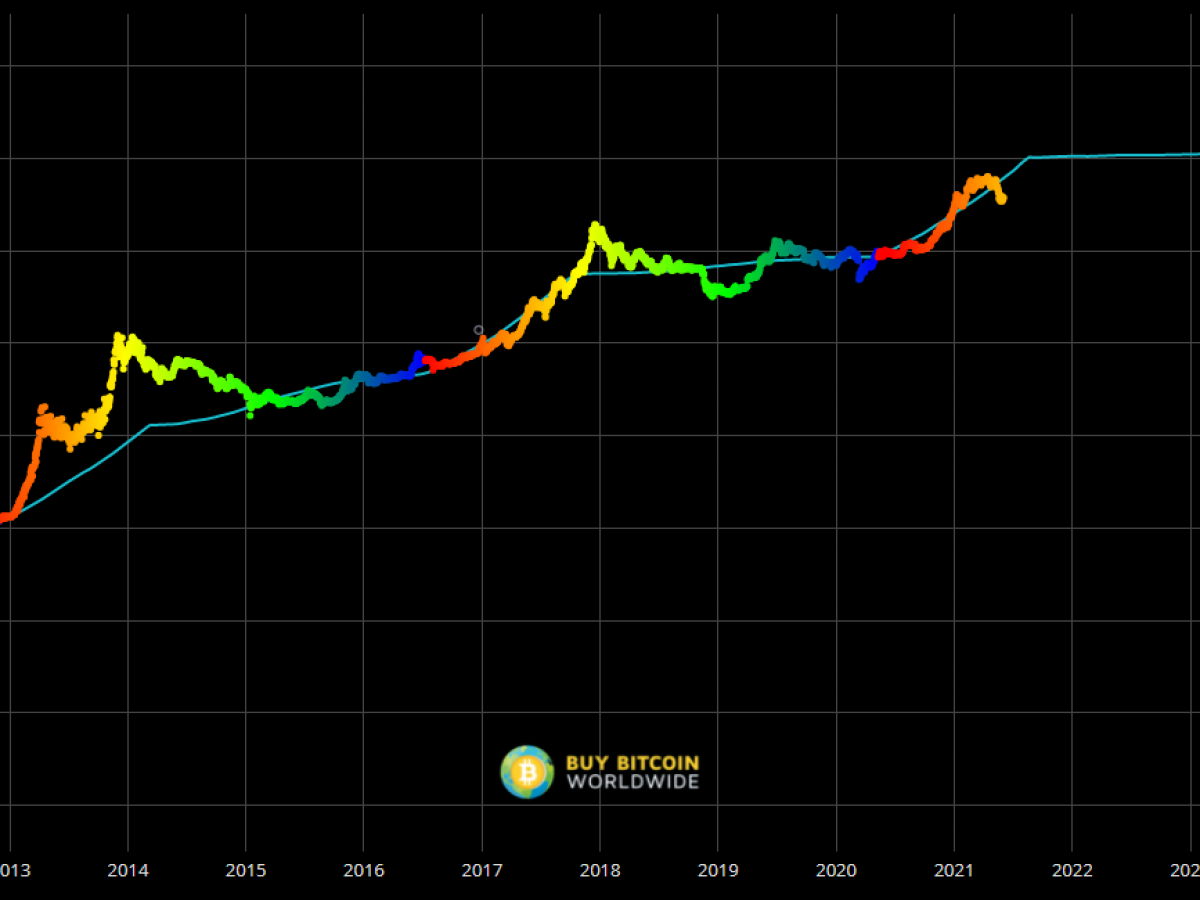The width and height of the screenshot is (1200, 900).
Task: Select the blue spike in mid-2016
Action: [x=418, y=356]
